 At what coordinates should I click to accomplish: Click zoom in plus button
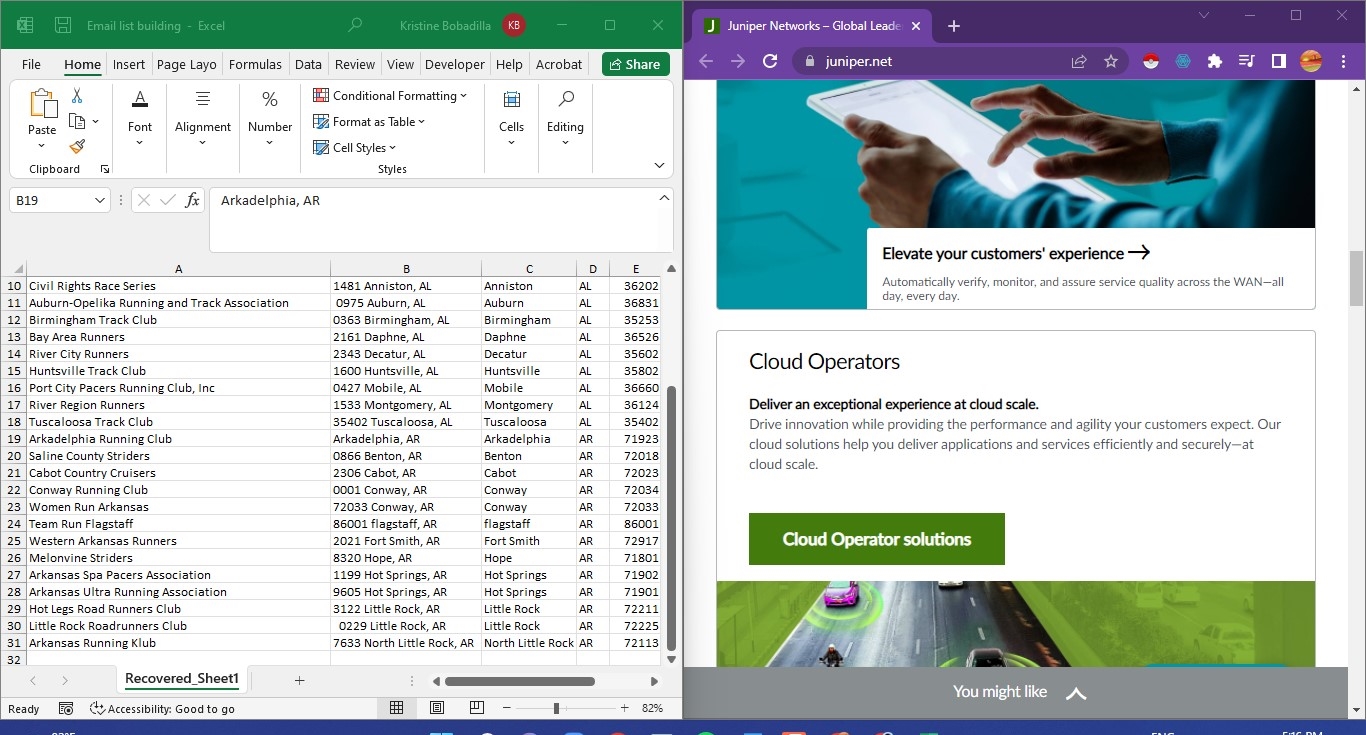click(x=624, y=708)
